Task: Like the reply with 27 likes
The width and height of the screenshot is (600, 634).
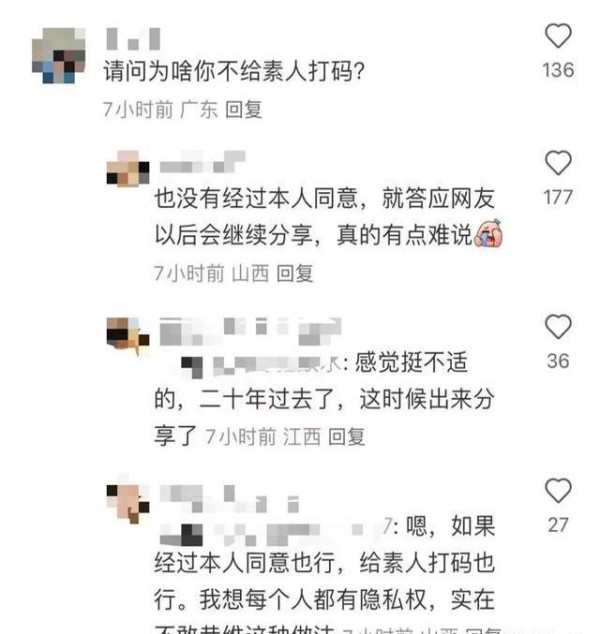Action: (x=558, y=490)
